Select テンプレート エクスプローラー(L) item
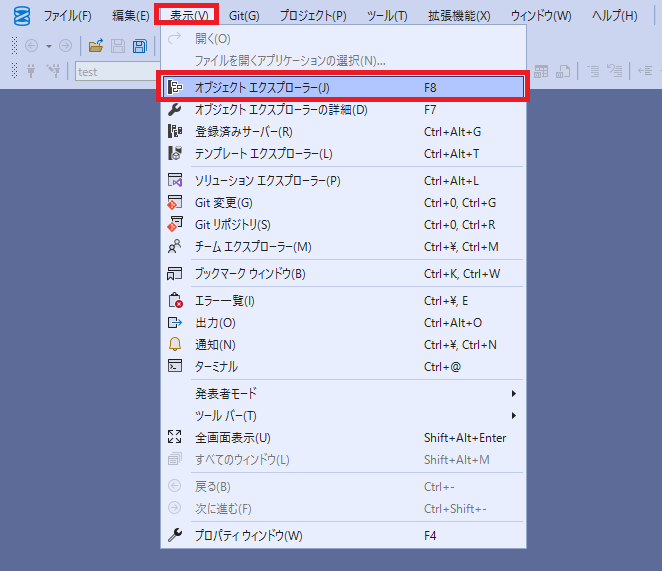This screenshot has width=662, height=571. pos(343,154)
